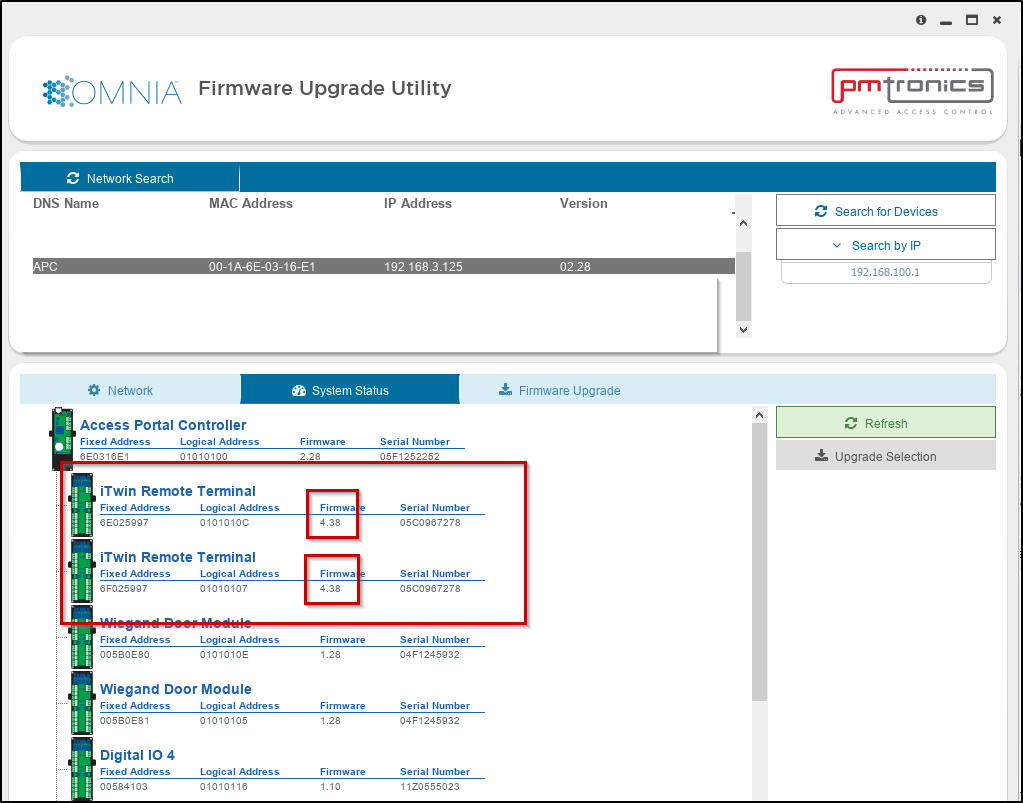1023x803 pixels.
Task: Click the DNS Name column header
Action: [66, 204]
